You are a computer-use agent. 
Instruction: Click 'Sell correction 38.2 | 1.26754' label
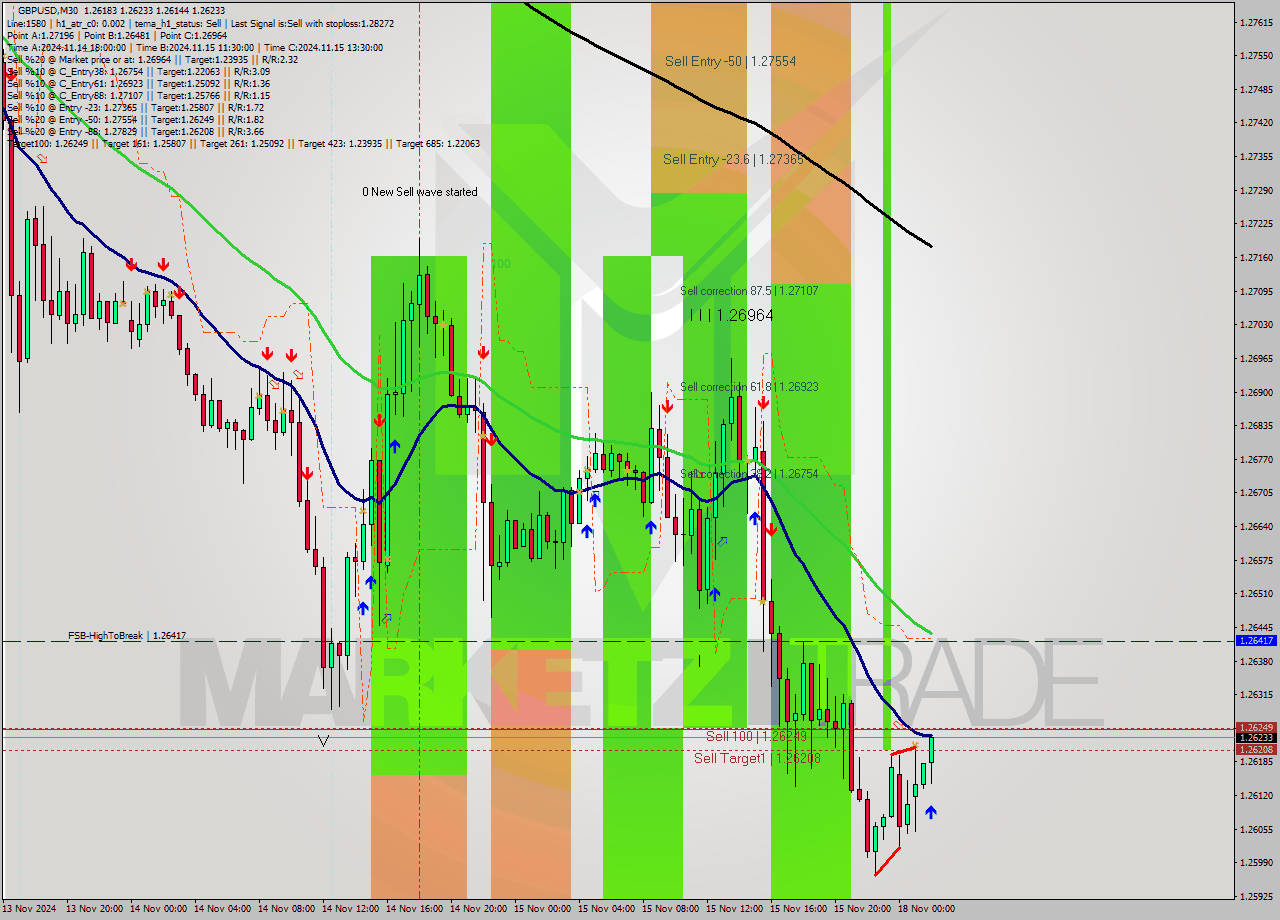point(749,473)
